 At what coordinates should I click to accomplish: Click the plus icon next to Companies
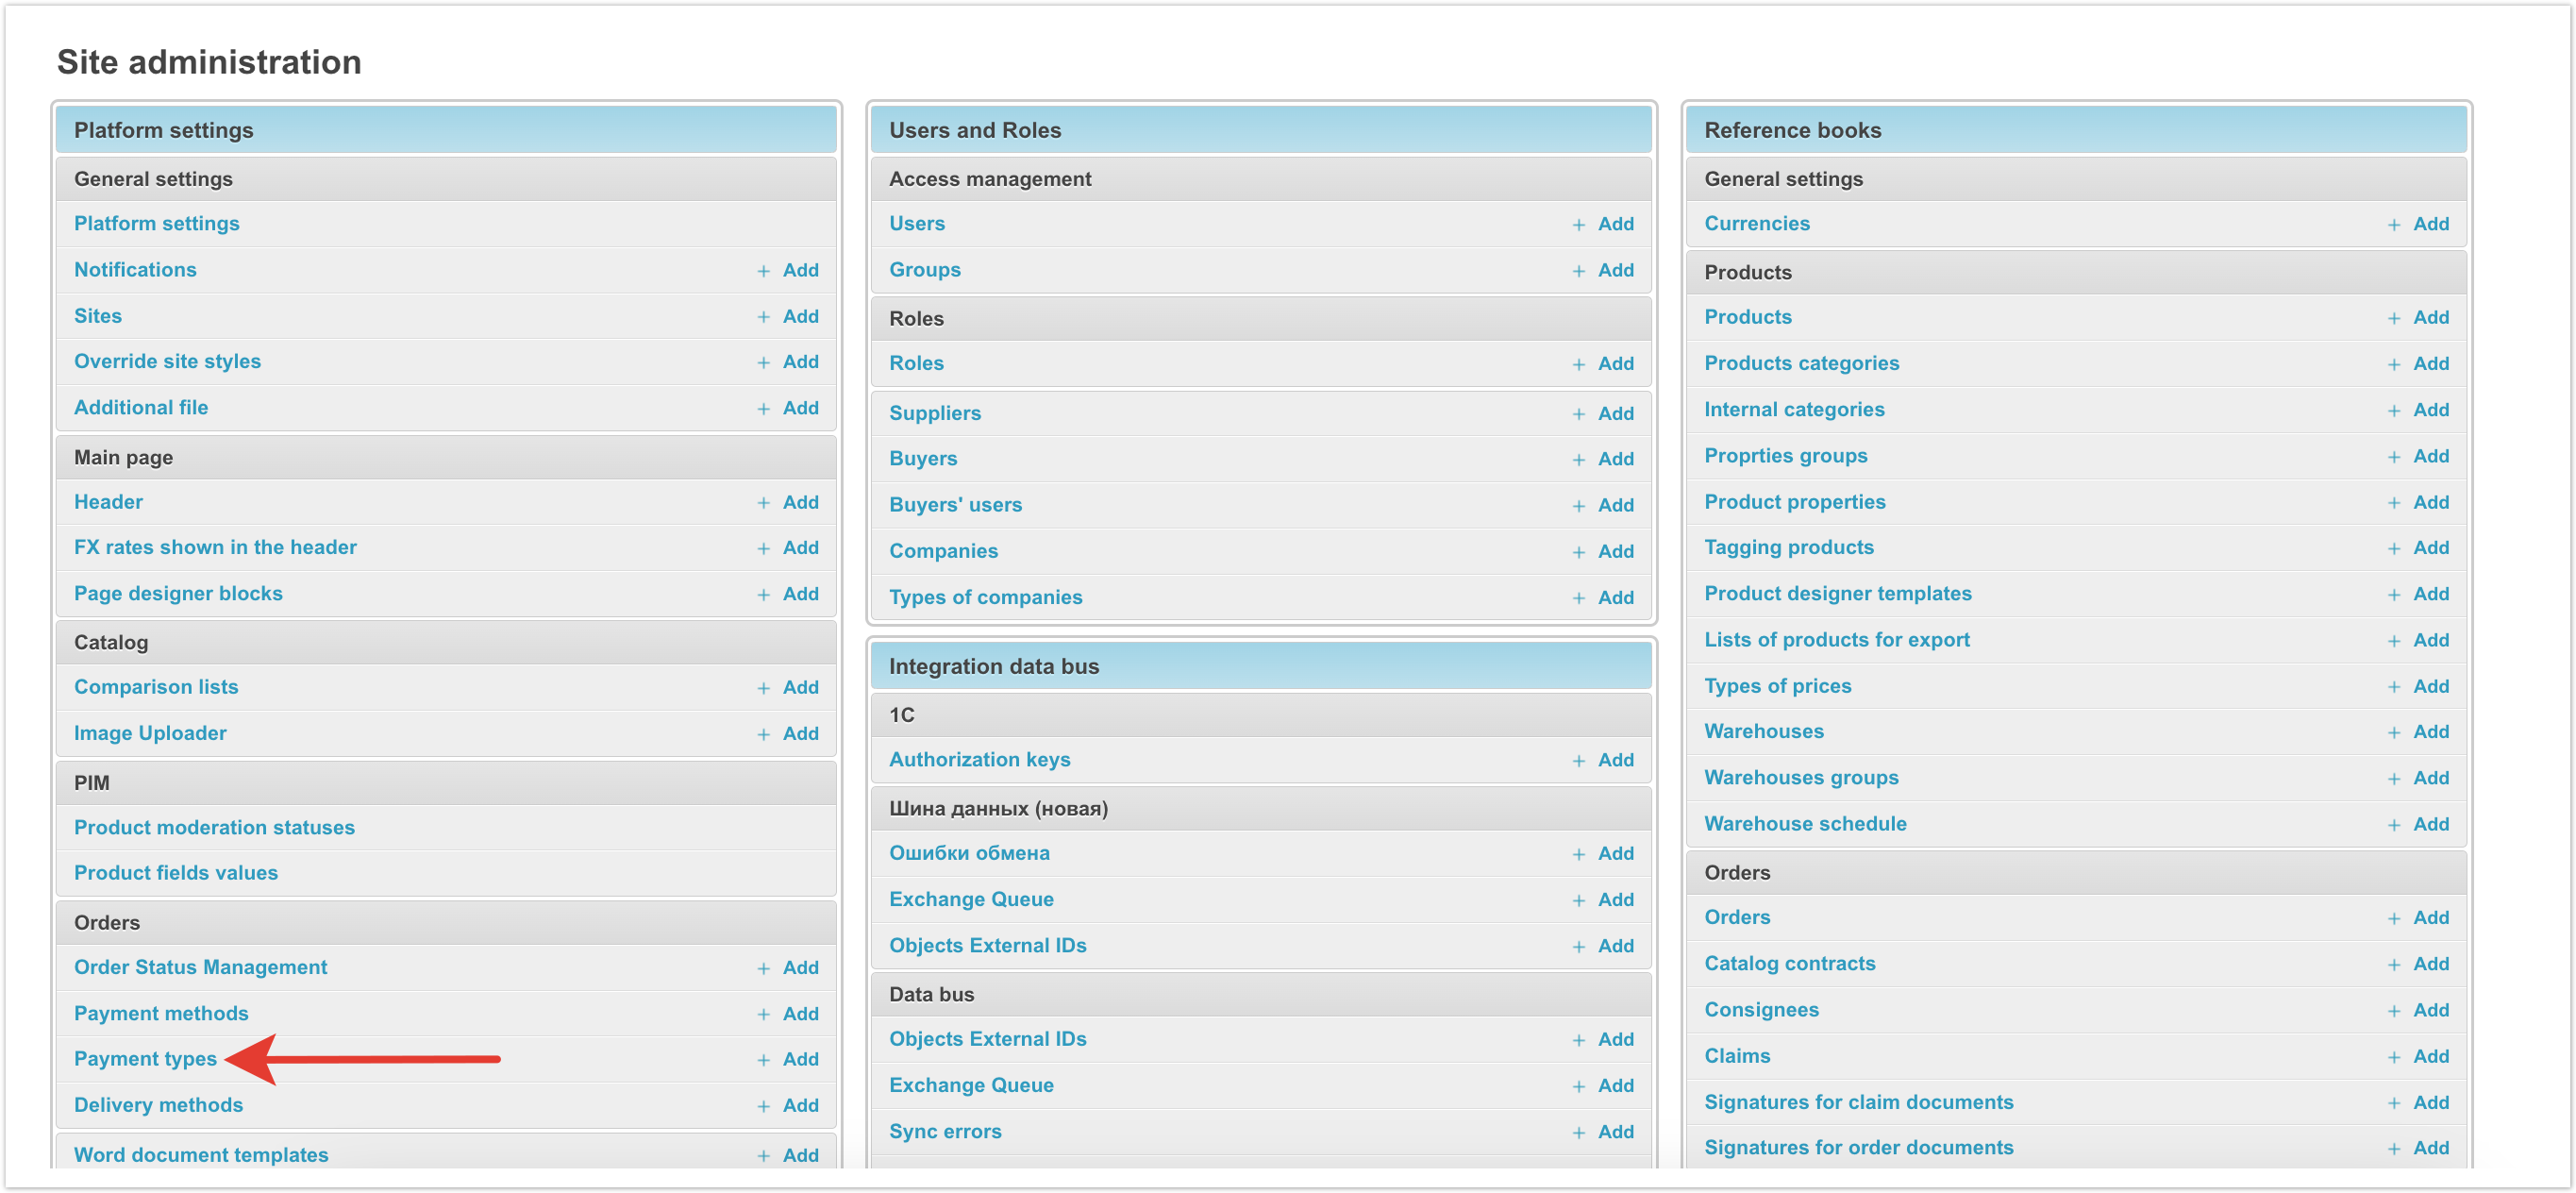point(1578,552)
